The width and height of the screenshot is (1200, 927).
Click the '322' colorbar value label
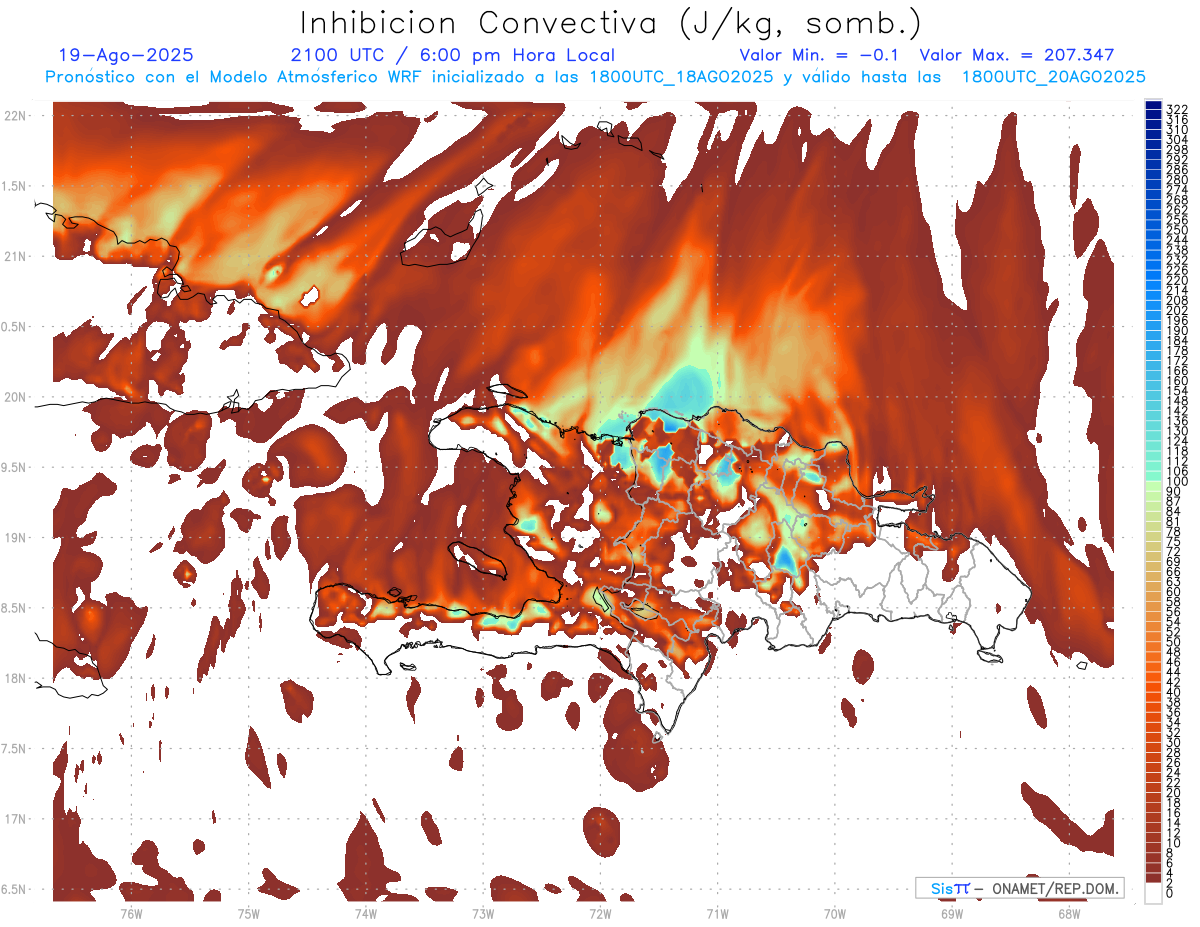[x=1177, y=108]
